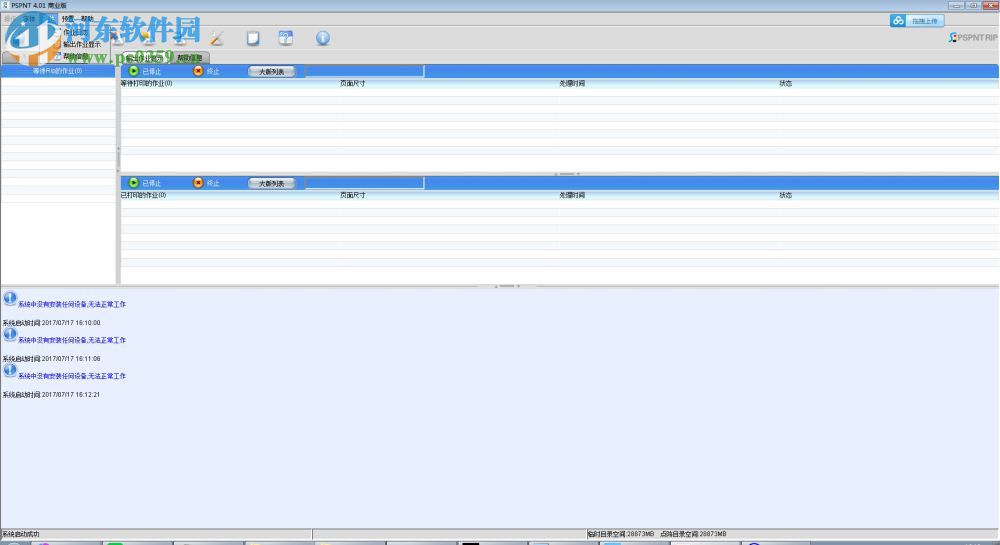Click 处理时间 header in waiting-to-print list
1000x545 pixels.
pyautogui.click(x=572, y=84)
